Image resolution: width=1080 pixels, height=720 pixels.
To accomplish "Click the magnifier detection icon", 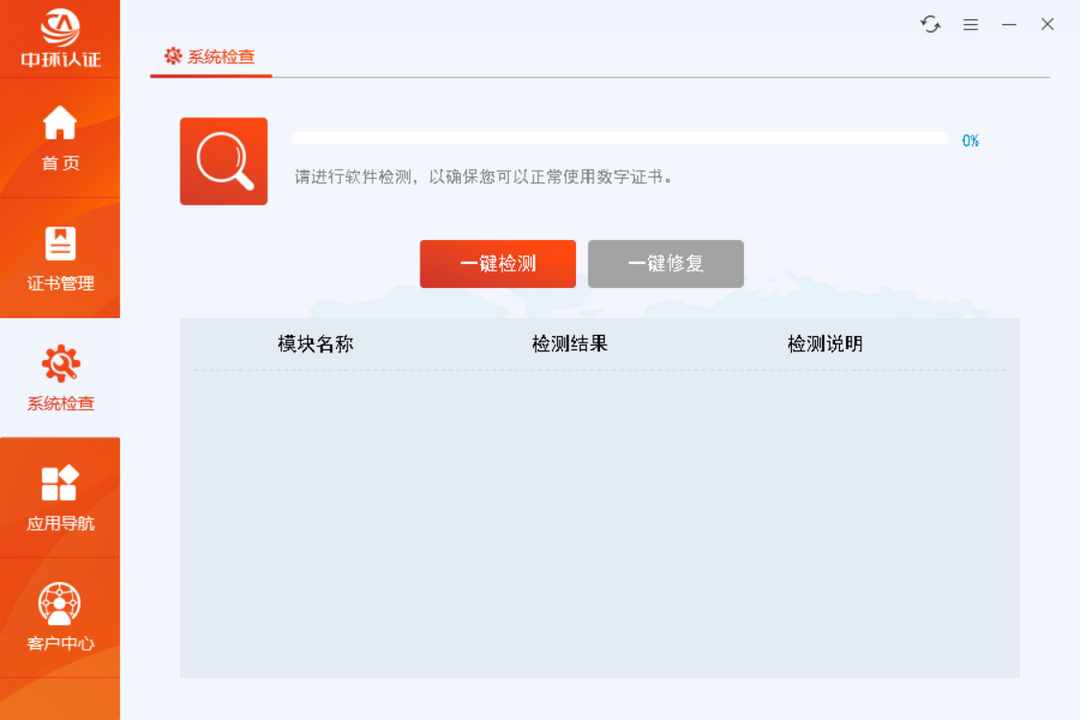I will tap(223, 162).
